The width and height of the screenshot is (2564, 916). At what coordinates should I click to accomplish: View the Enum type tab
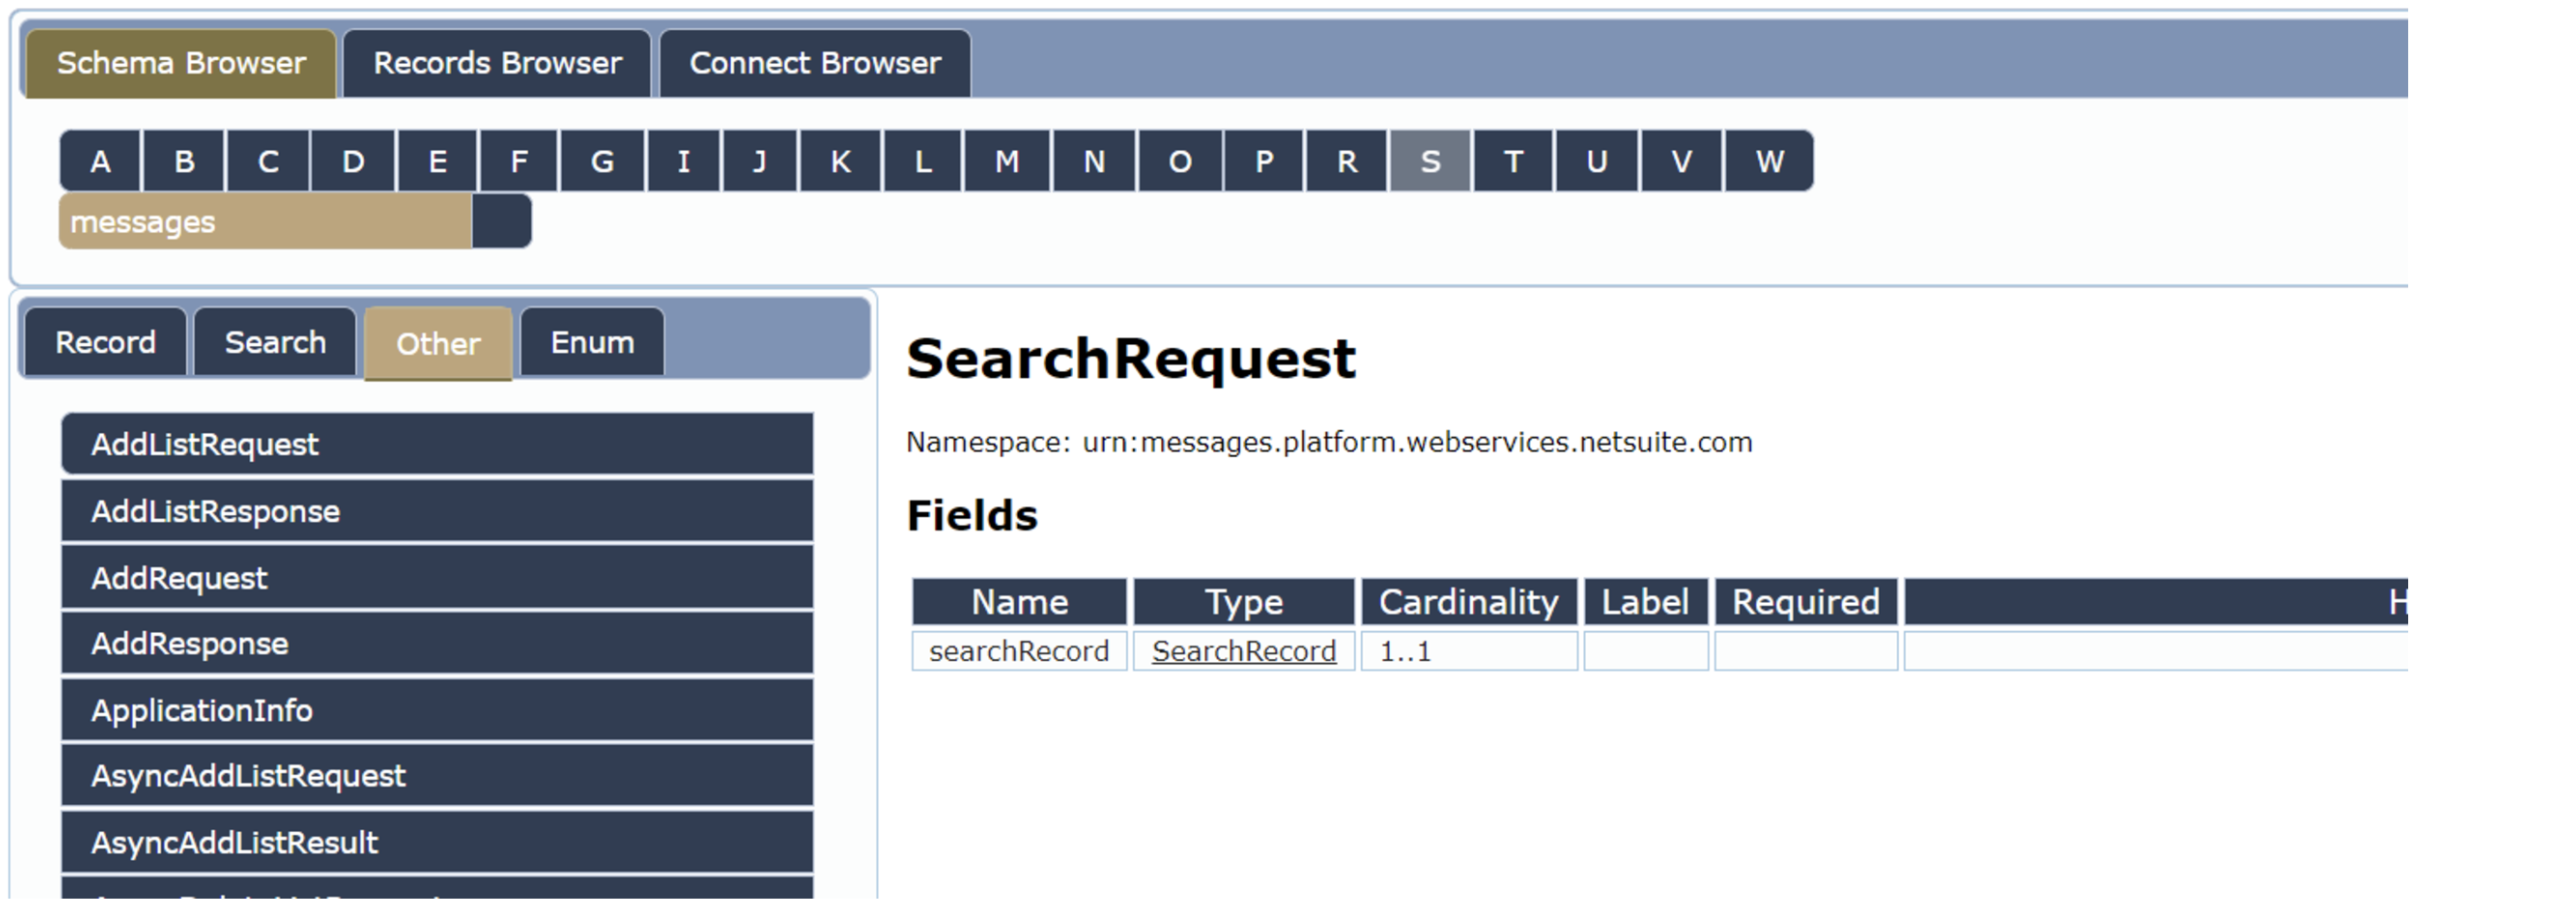pyautogui.click(x=592, y=342)
